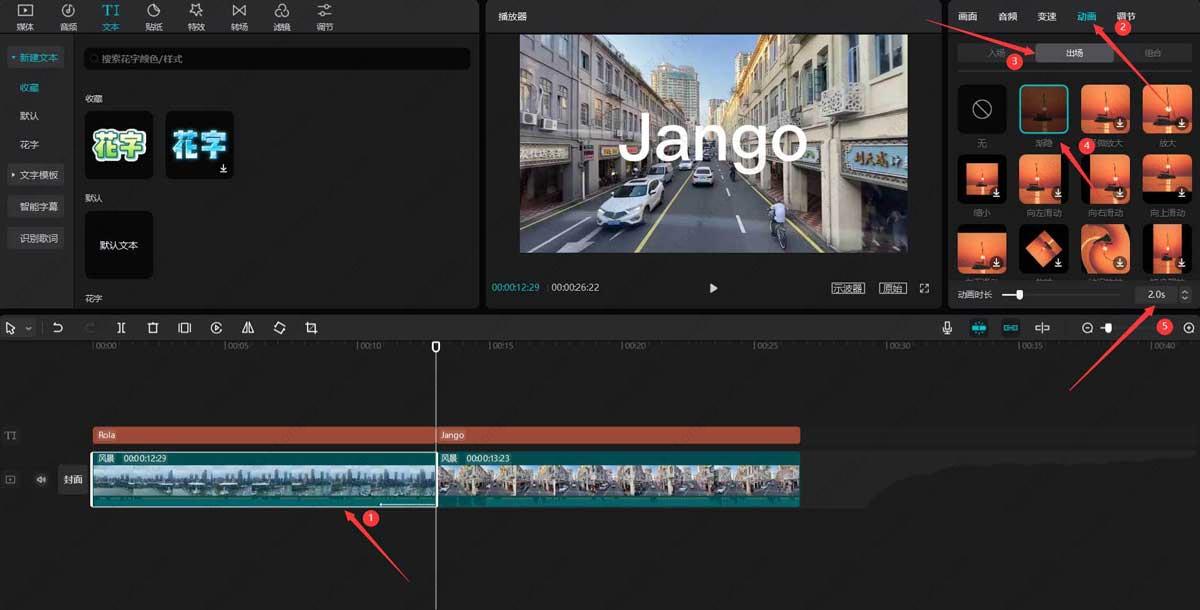1200x610 pixels.
Task: Click the microphone record icon
Action: point(947,328)
